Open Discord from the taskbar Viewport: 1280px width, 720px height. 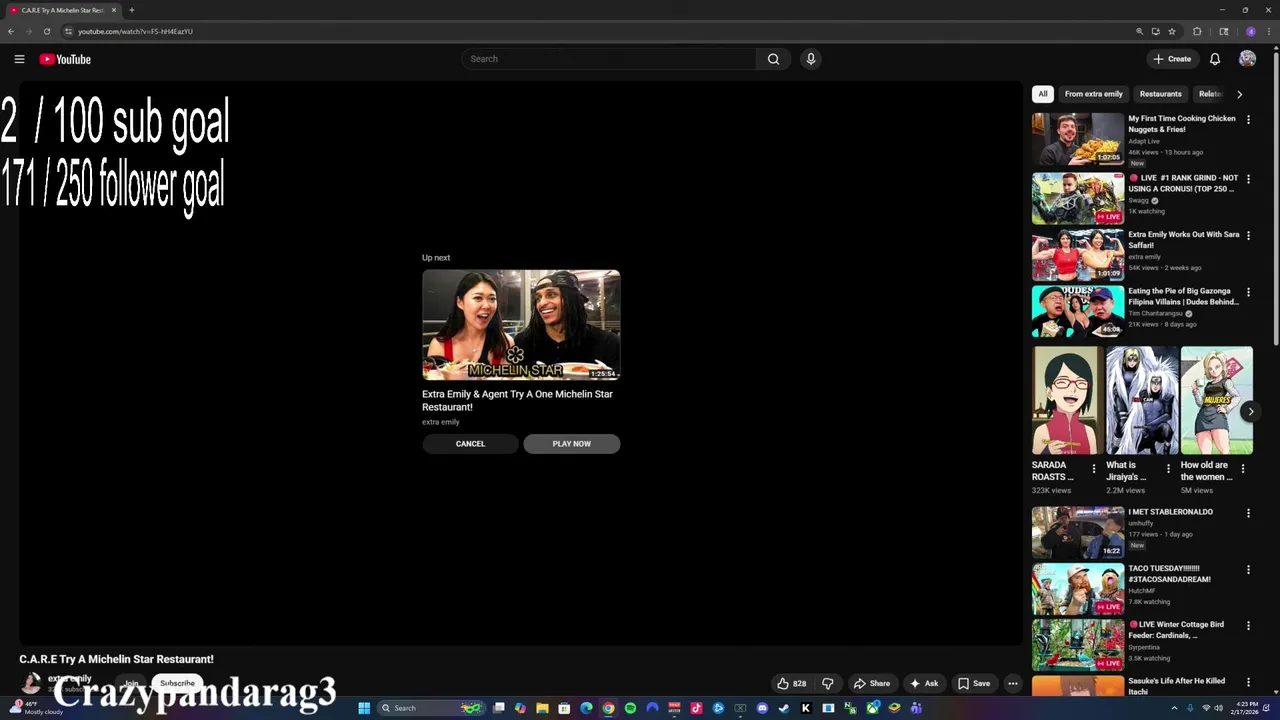[762, 708]
